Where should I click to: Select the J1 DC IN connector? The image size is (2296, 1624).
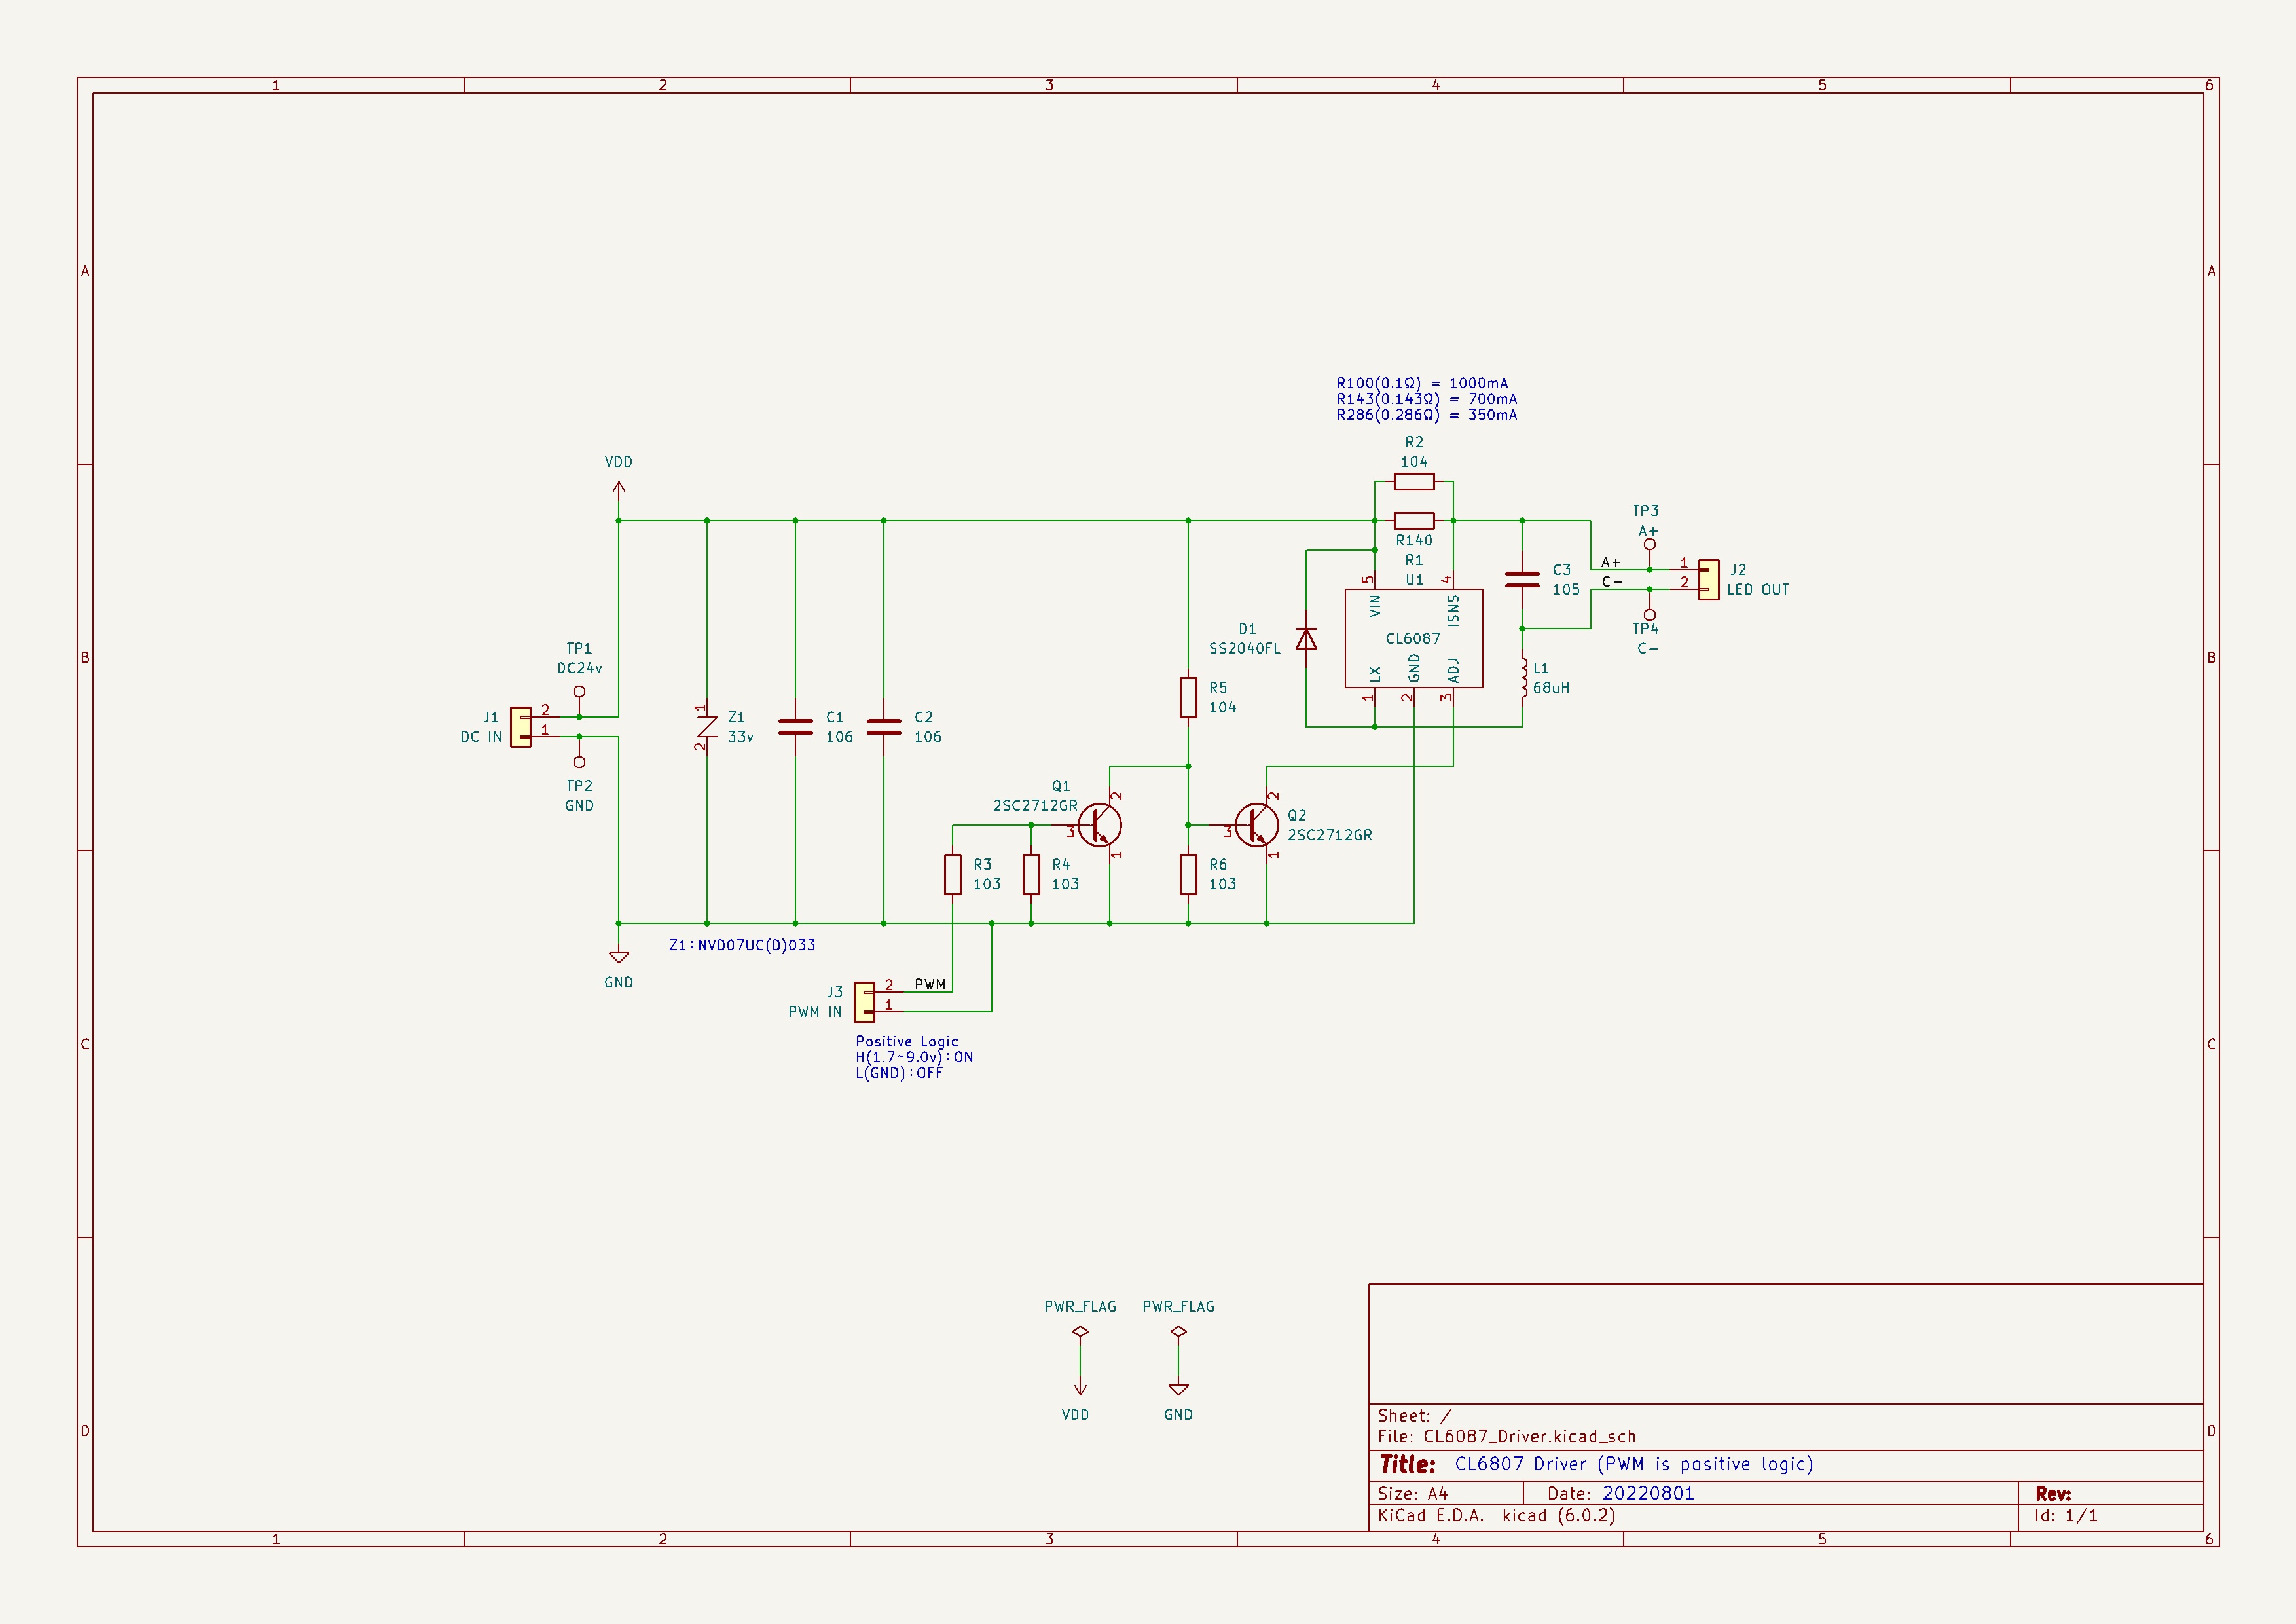click(521, 727)
